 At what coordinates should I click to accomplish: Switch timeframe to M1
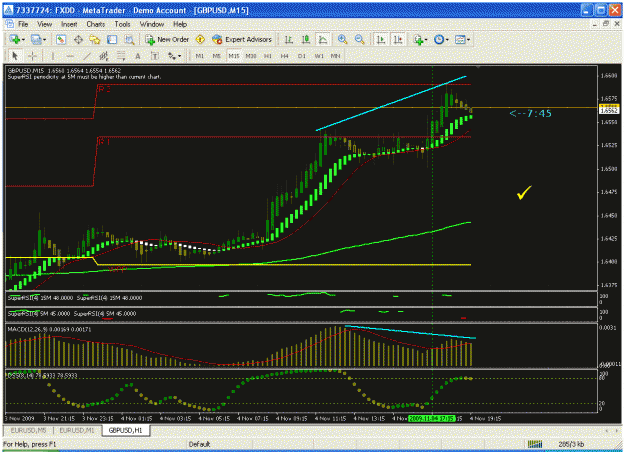click(200, 56)
